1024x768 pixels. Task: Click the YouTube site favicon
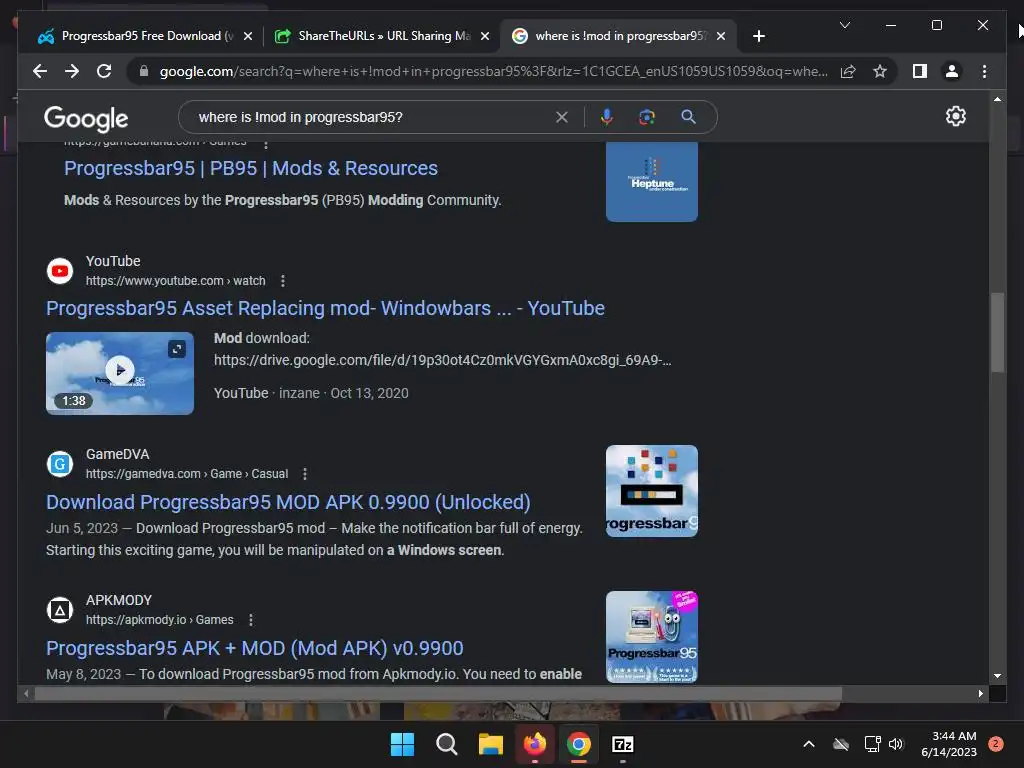point(60,270)
